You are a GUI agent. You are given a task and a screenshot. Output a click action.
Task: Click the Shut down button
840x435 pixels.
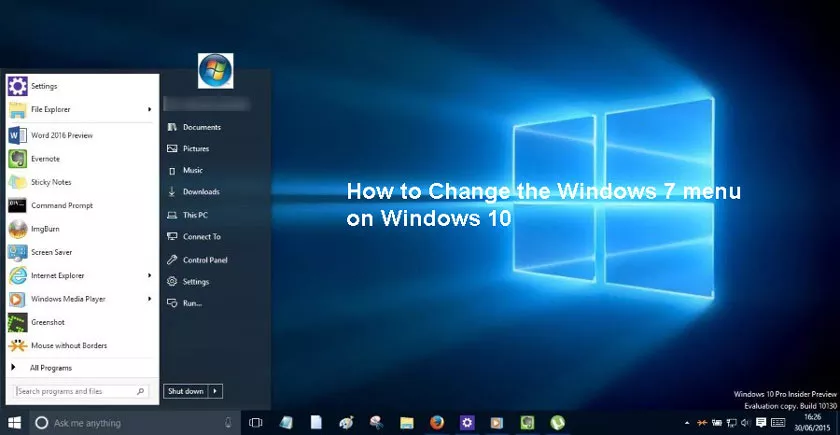pyautogui.click(x=186, y=392)
